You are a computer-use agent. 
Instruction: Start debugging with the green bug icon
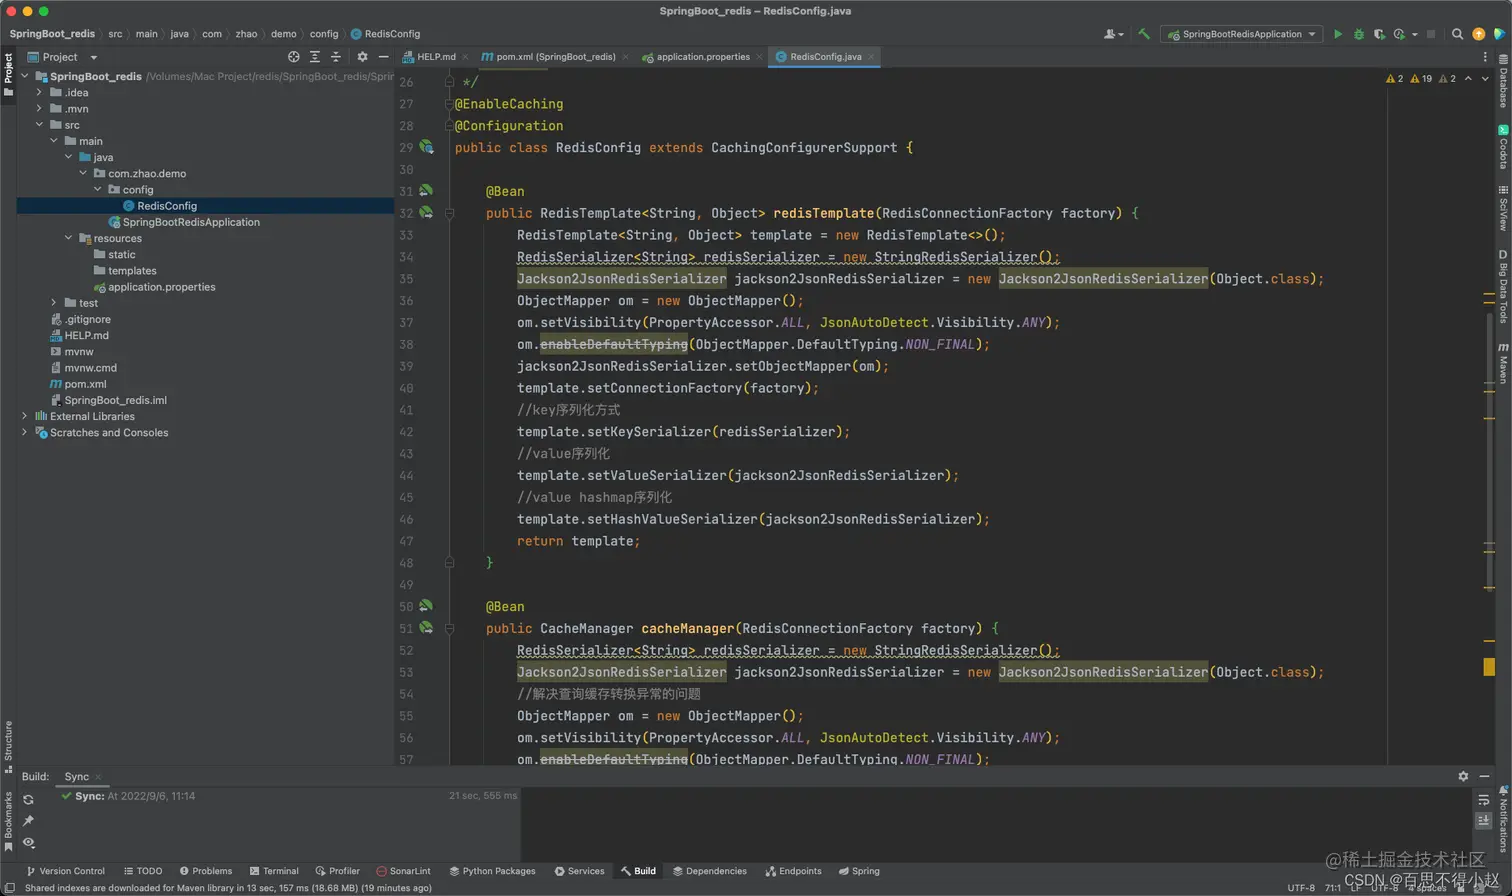pos(1358,34)
